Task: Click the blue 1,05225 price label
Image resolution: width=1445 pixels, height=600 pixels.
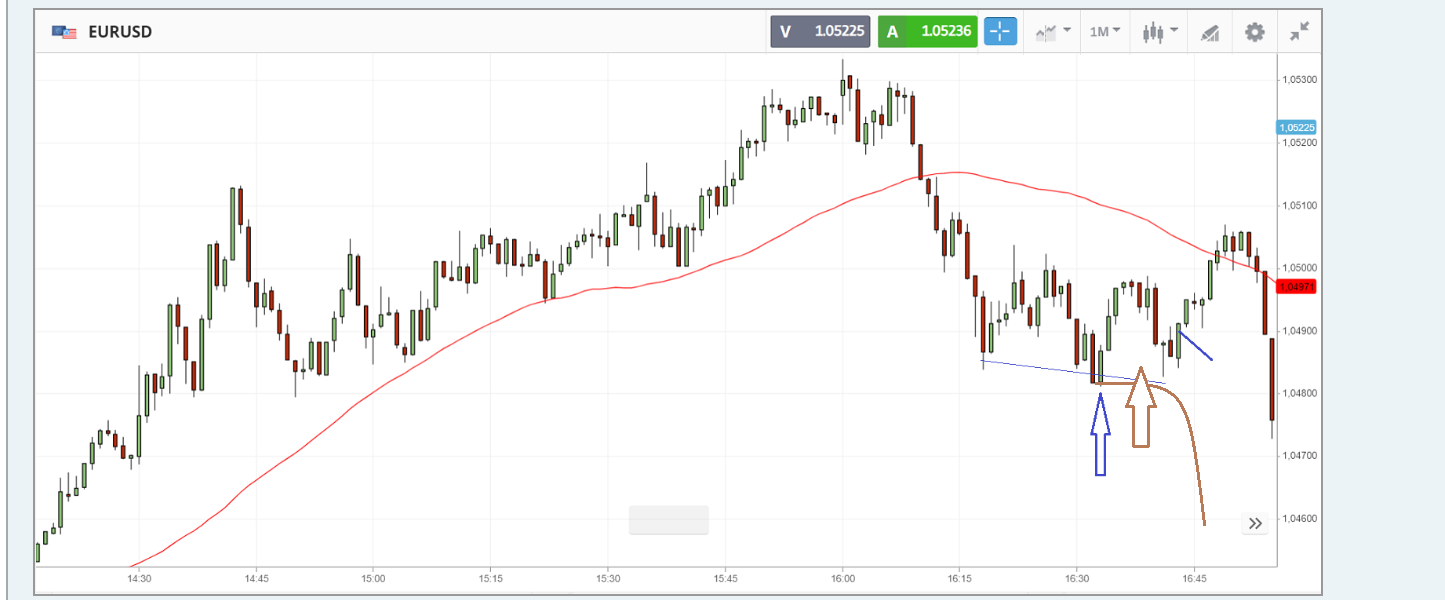Action: pyautogui.click(x=1296, y=127)
